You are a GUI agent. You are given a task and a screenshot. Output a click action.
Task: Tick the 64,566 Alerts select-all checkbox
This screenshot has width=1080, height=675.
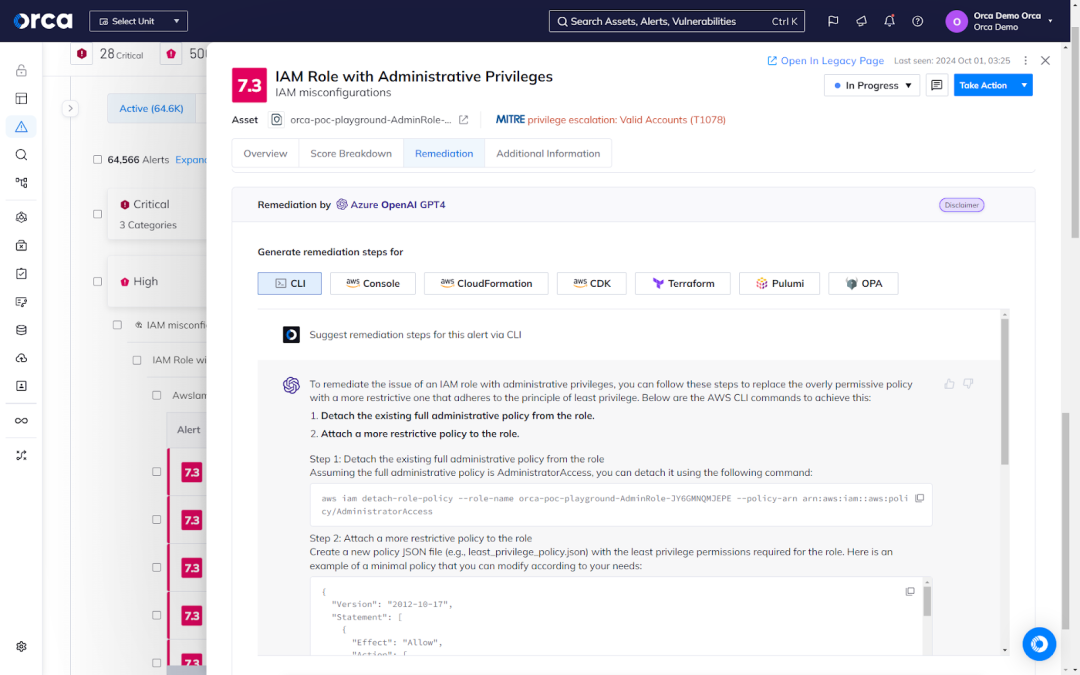(98, 160)
